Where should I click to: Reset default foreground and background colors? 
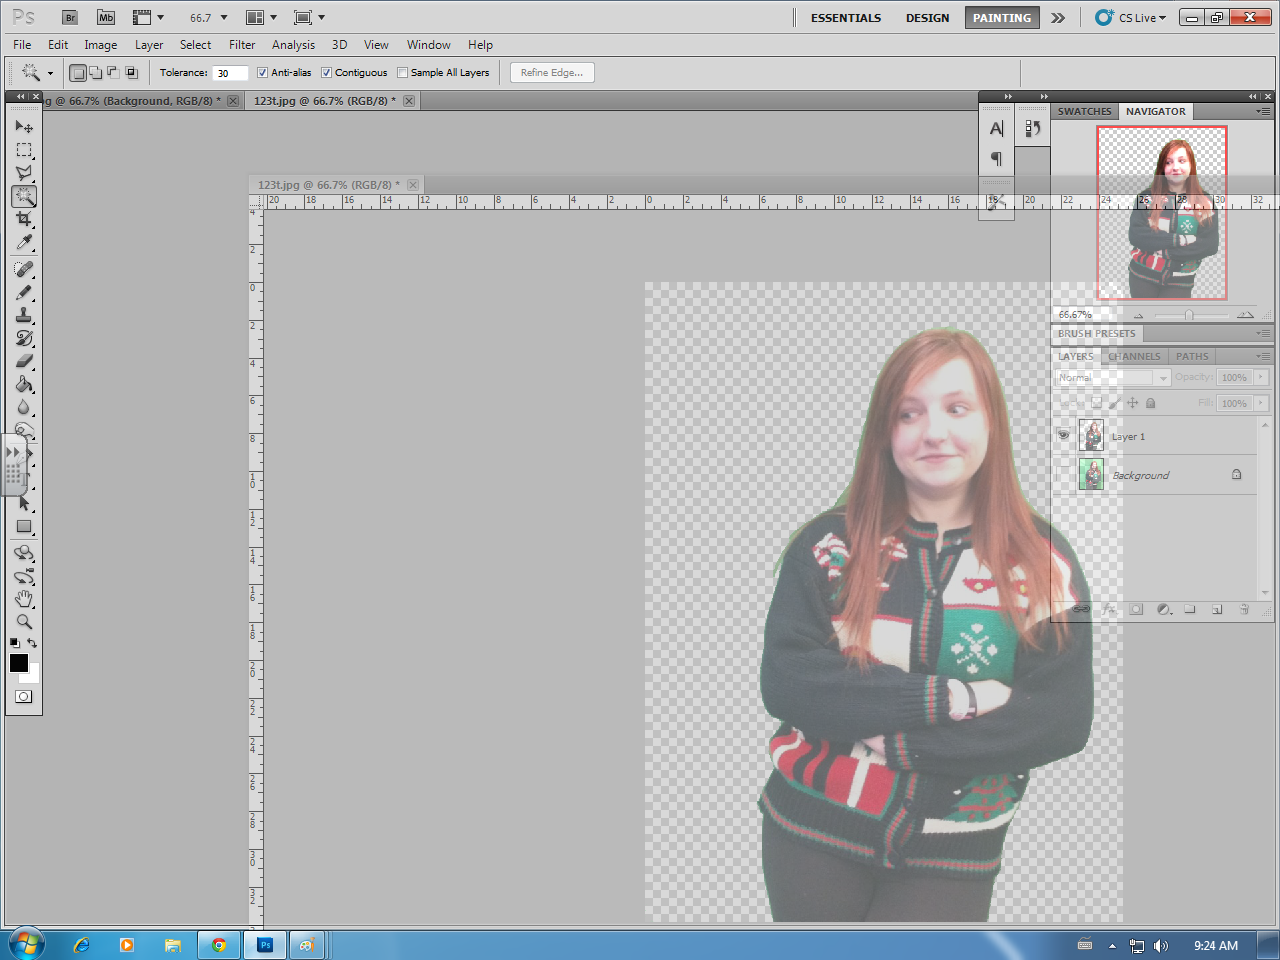(14, 643)
